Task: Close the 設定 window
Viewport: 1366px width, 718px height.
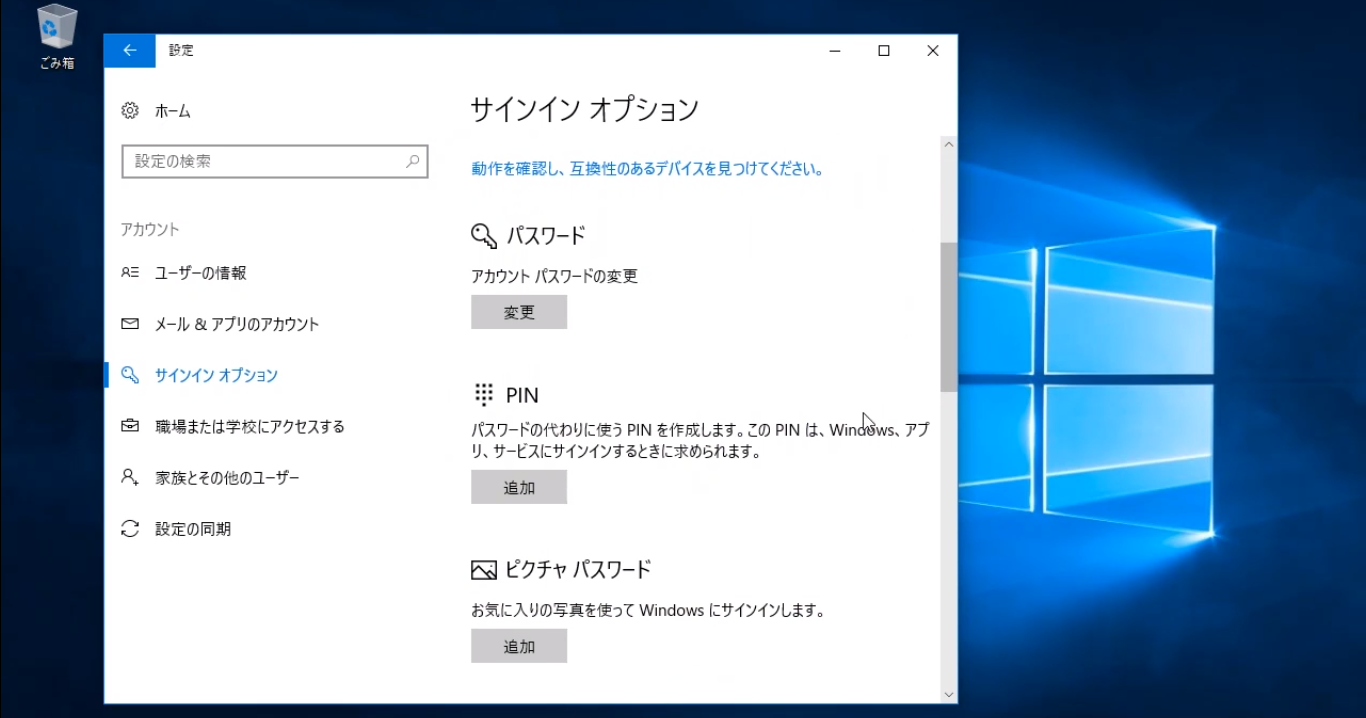Action: [x=933, y=51]
